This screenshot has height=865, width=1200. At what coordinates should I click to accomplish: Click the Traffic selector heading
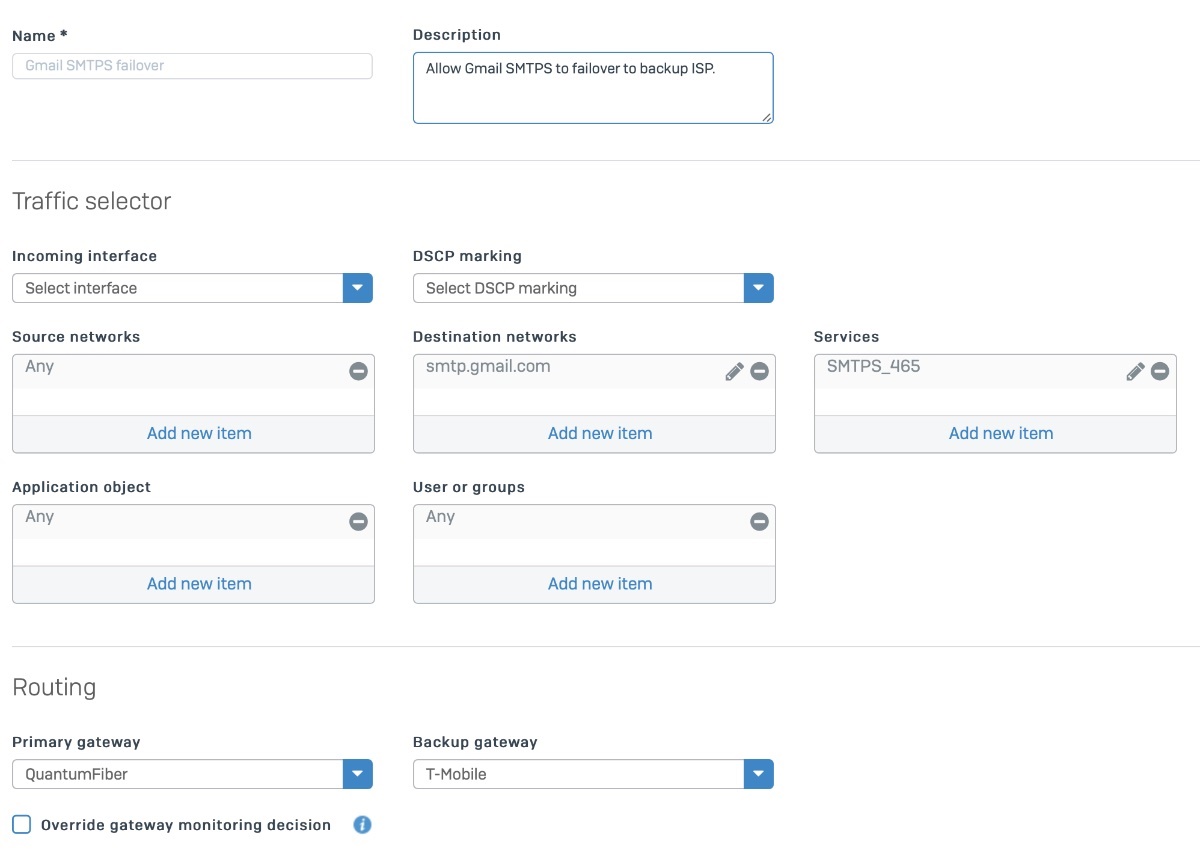click(x=92, y=201)
